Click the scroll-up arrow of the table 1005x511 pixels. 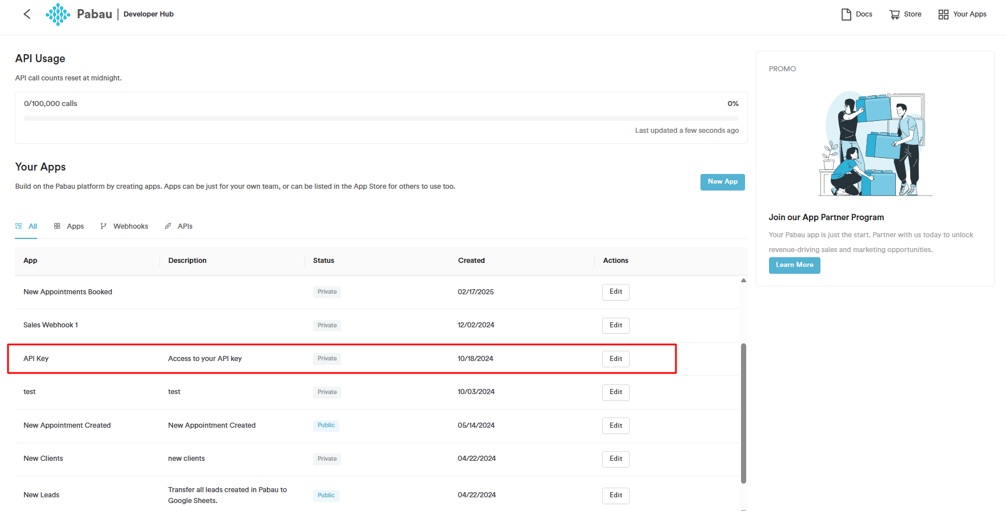click(743, 281)
